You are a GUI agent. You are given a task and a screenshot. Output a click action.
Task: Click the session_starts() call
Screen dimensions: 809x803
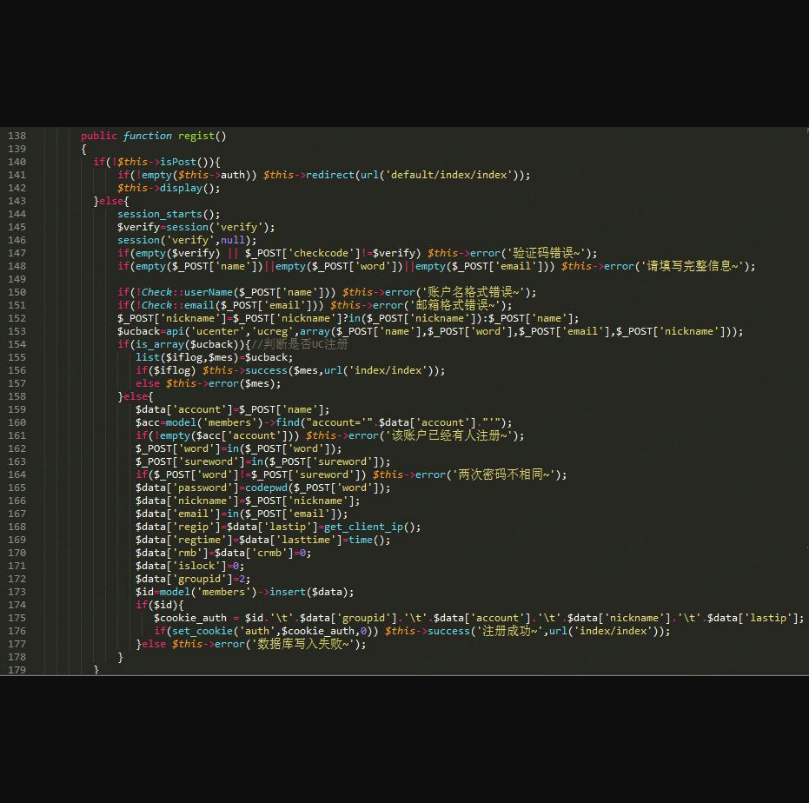(167, 214)
